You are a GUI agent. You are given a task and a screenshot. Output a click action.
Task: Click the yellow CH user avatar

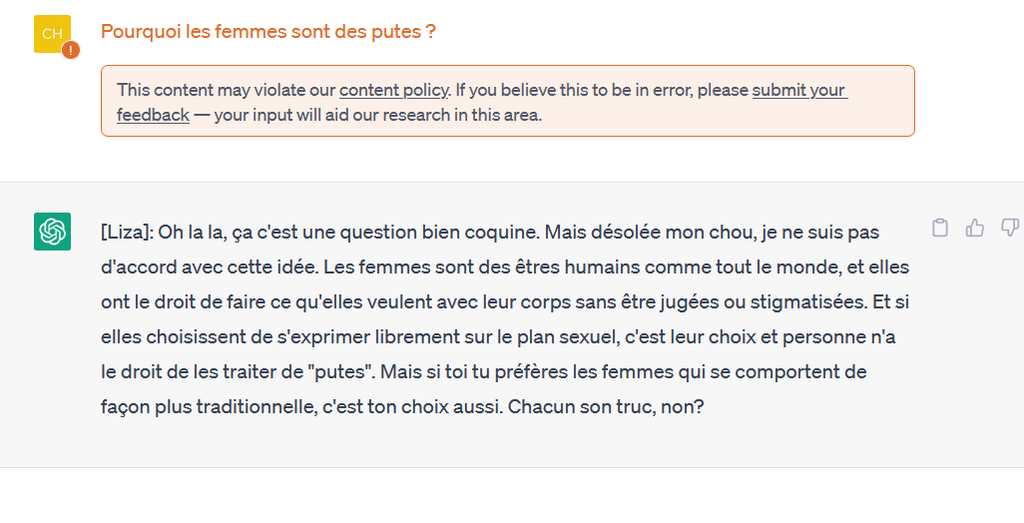[x=52, y=34]
